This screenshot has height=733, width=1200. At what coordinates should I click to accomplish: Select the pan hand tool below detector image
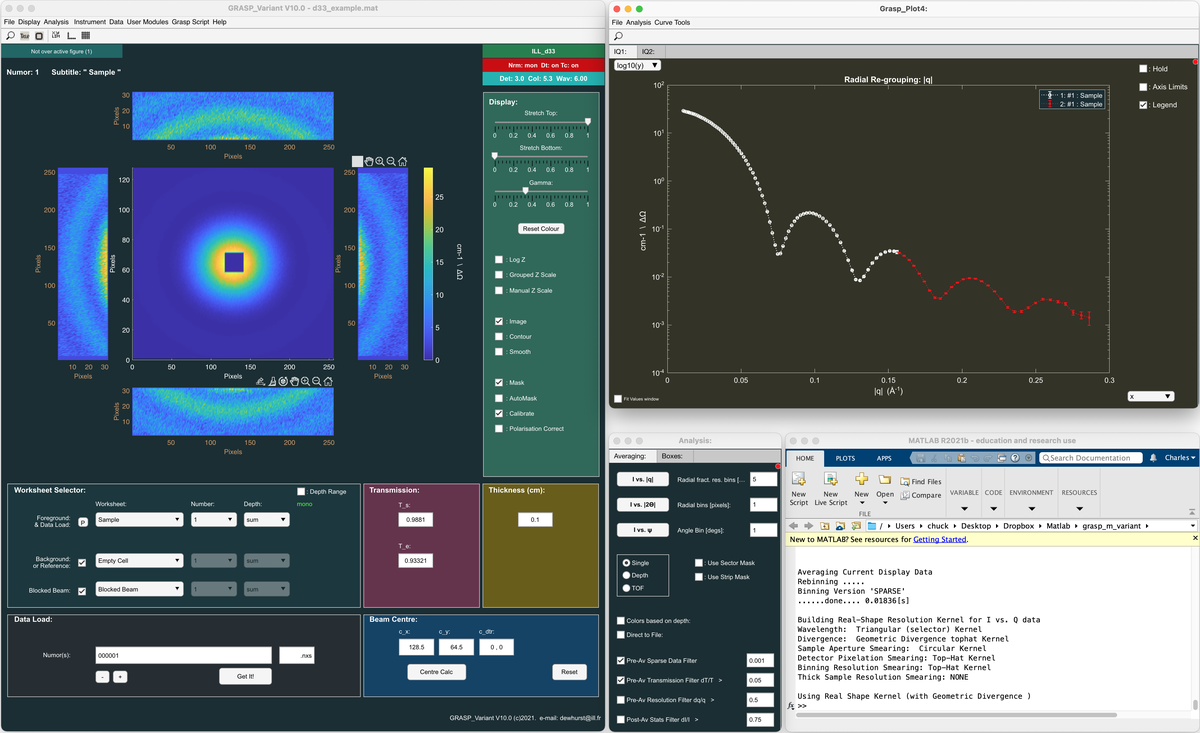click(x=294, y=381)
